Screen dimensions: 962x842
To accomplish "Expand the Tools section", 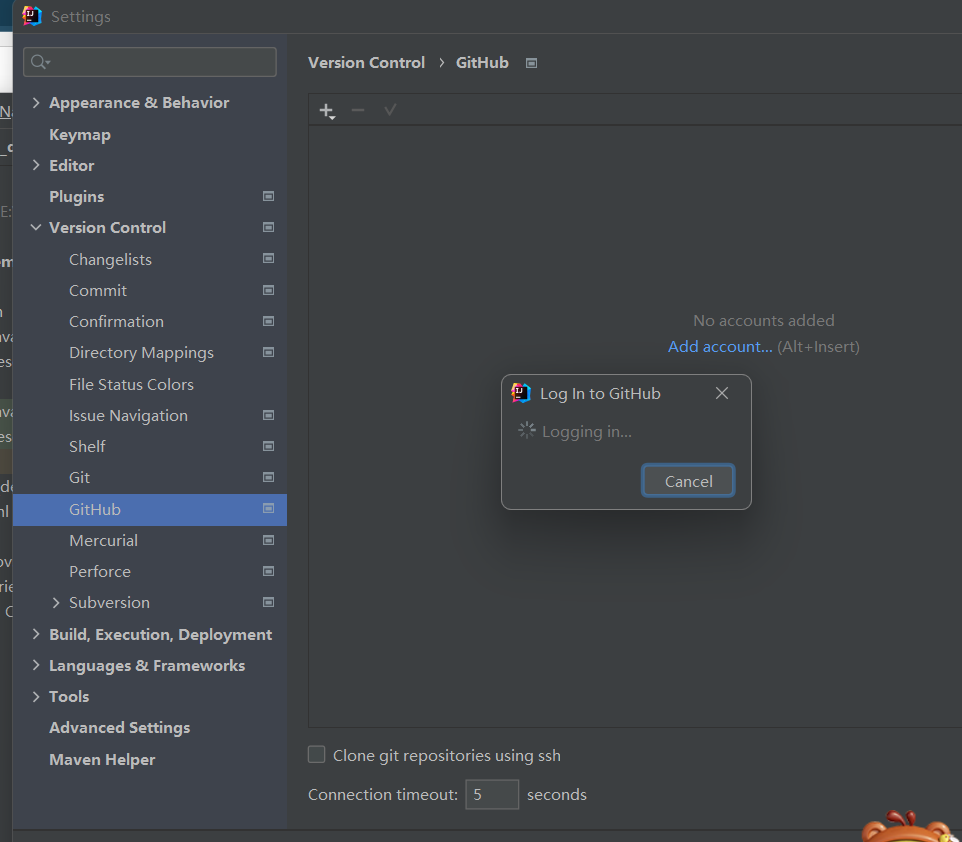I will coord(36,697).
